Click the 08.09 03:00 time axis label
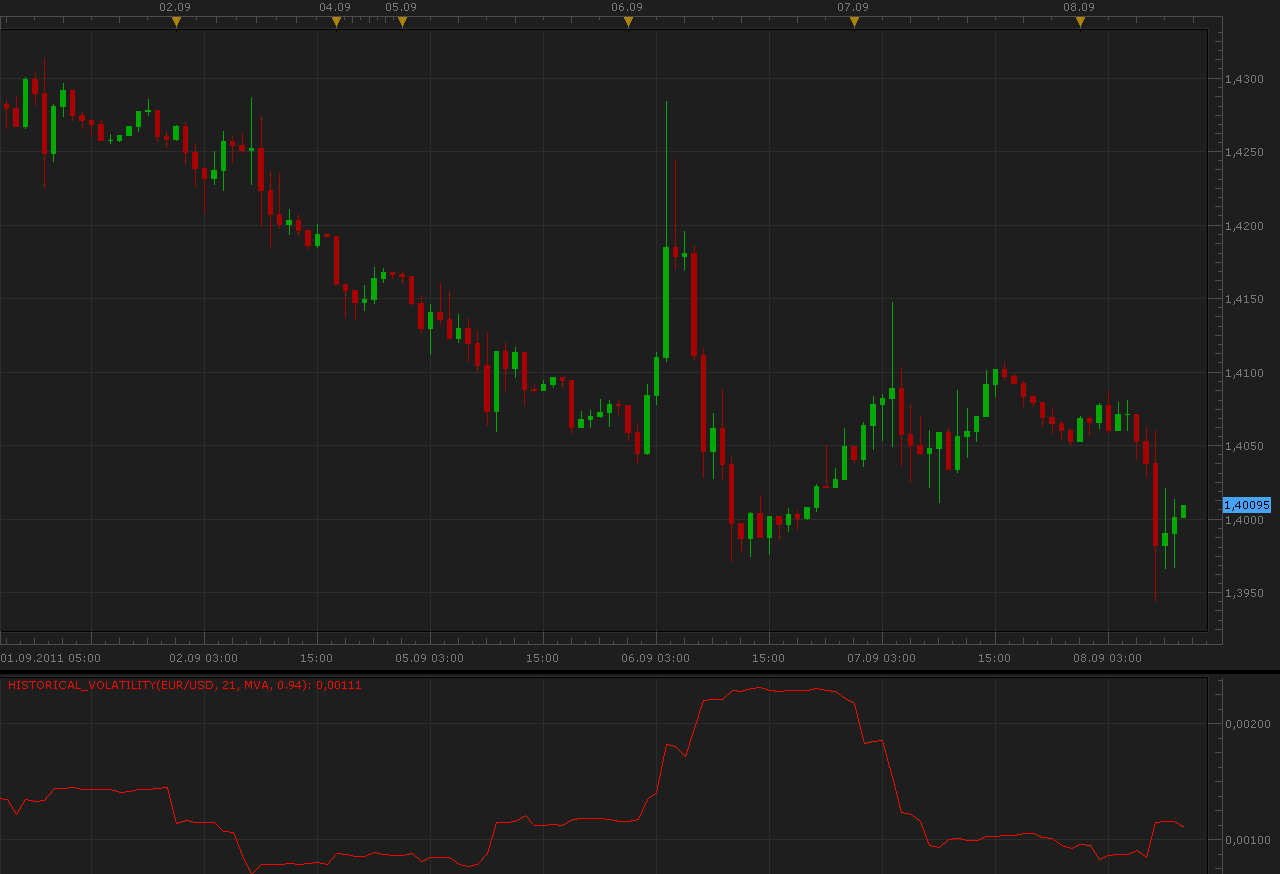 (1108, 658)
